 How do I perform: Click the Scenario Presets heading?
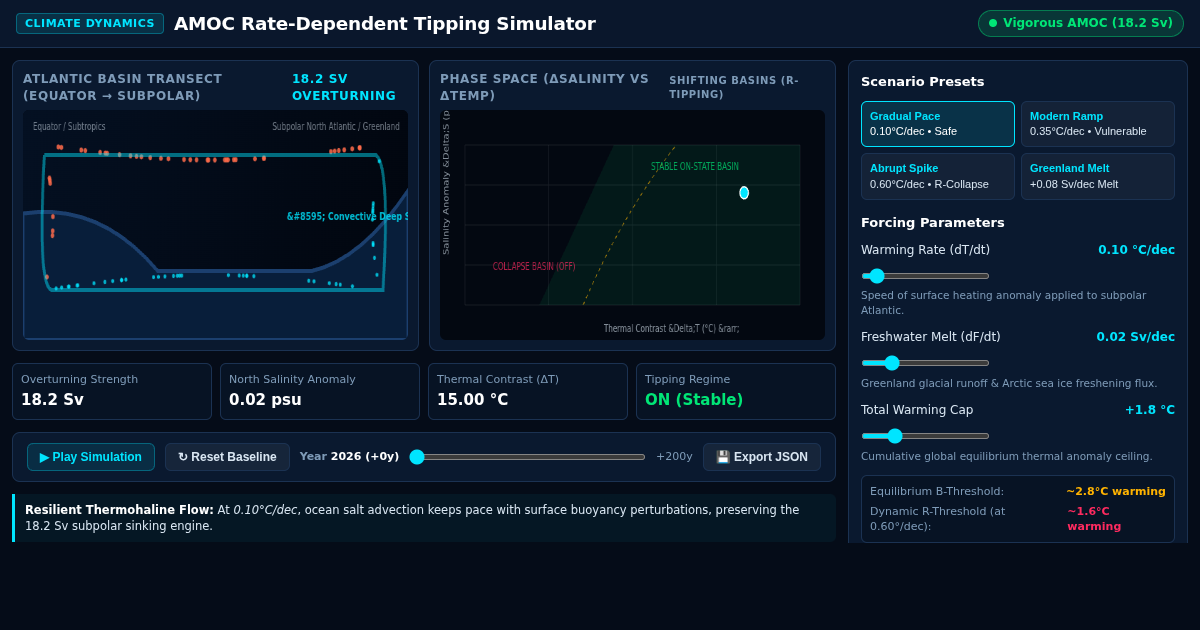point(922,82)
